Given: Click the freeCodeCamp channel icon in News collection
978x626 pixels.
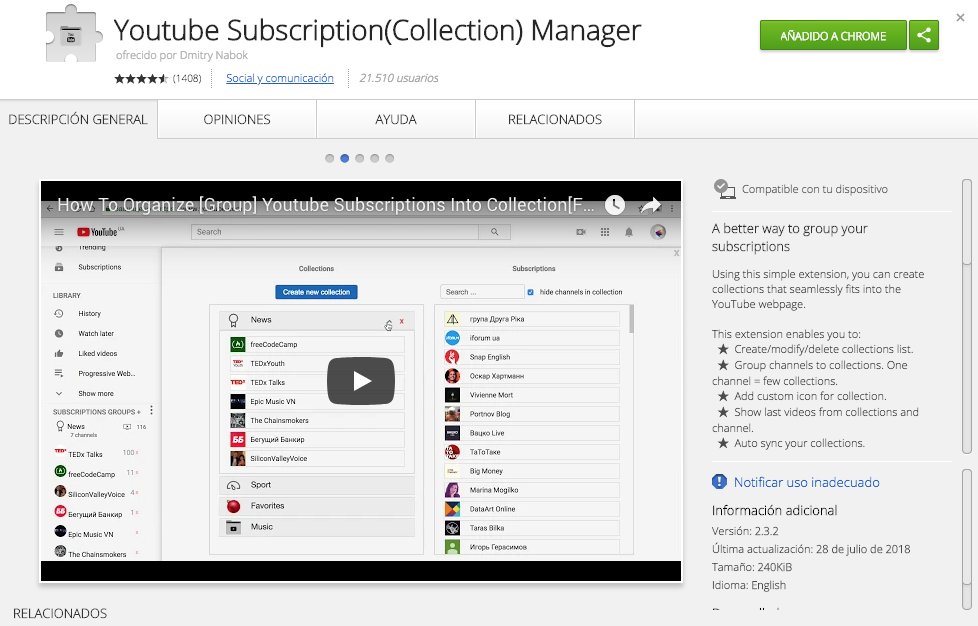Looking at the screenshot, I should pos(238,344).
